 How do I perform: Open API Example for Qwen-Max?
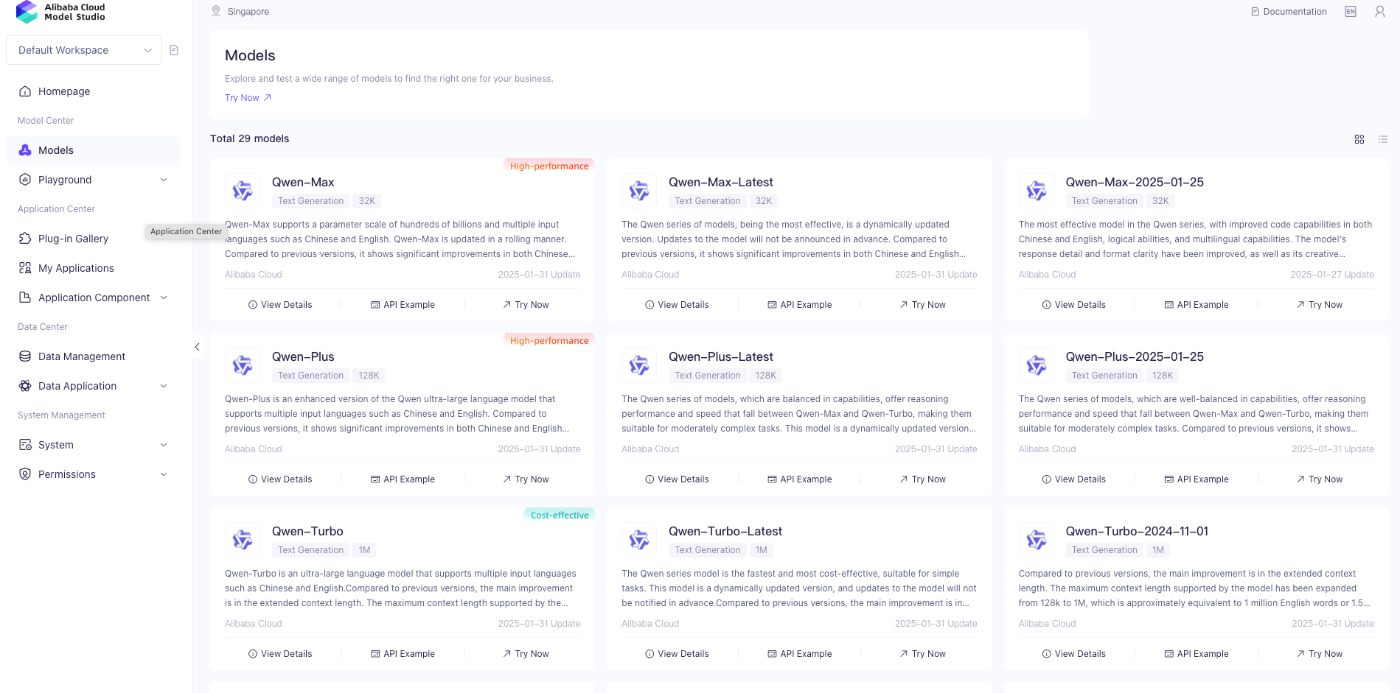(403, 305)
